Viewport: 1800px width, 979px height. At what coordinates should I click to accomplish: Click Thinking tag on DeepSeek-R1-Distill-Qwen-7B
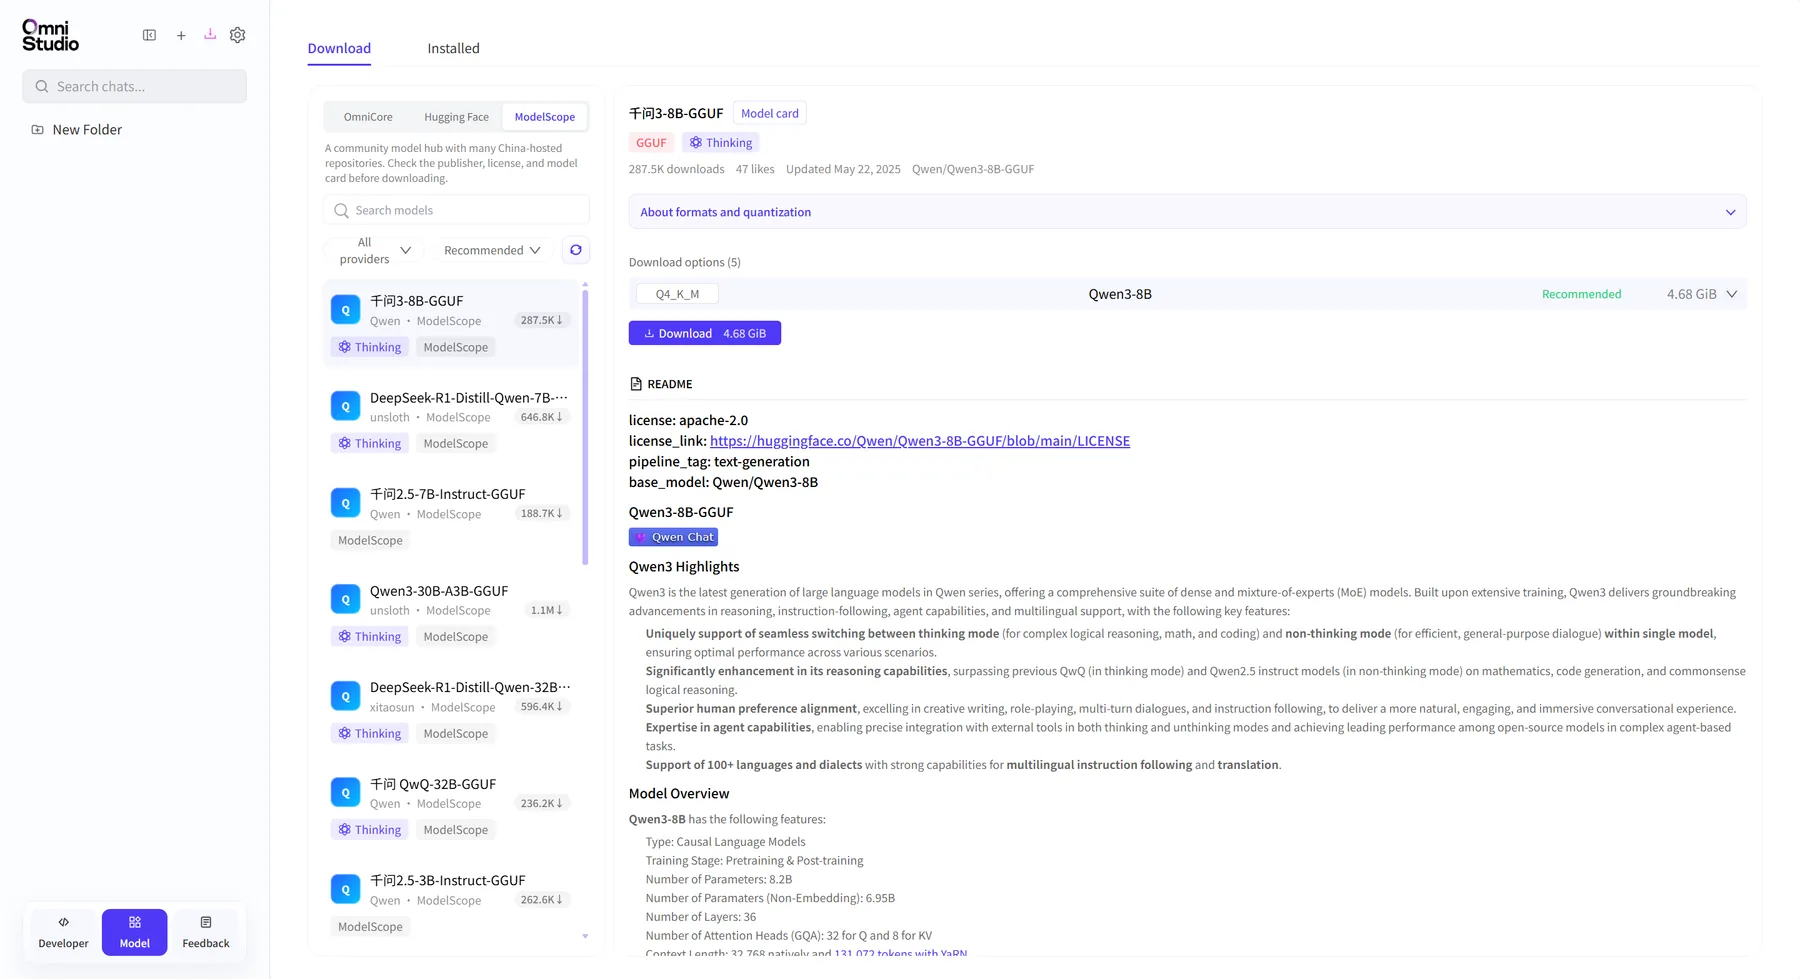tap(369, 444)
